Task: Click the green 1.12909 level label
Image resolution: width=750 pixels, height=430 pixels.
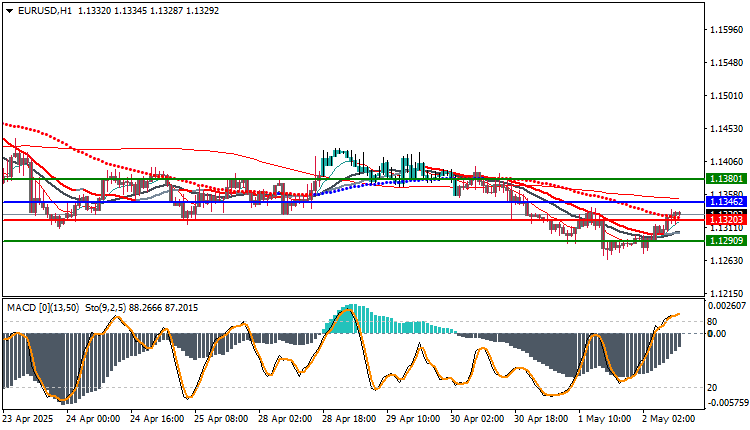Action: pos(726,241)
